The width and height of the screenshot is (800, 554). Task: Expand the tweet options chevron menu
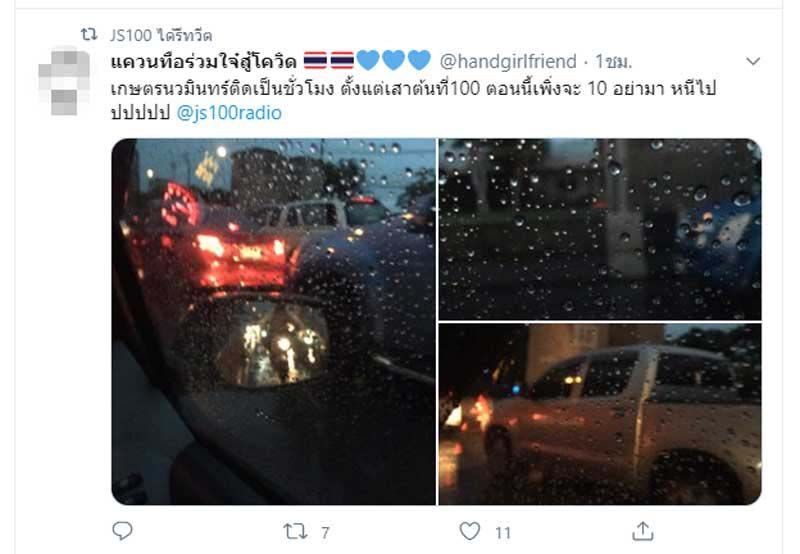click(x=753, y=61)
